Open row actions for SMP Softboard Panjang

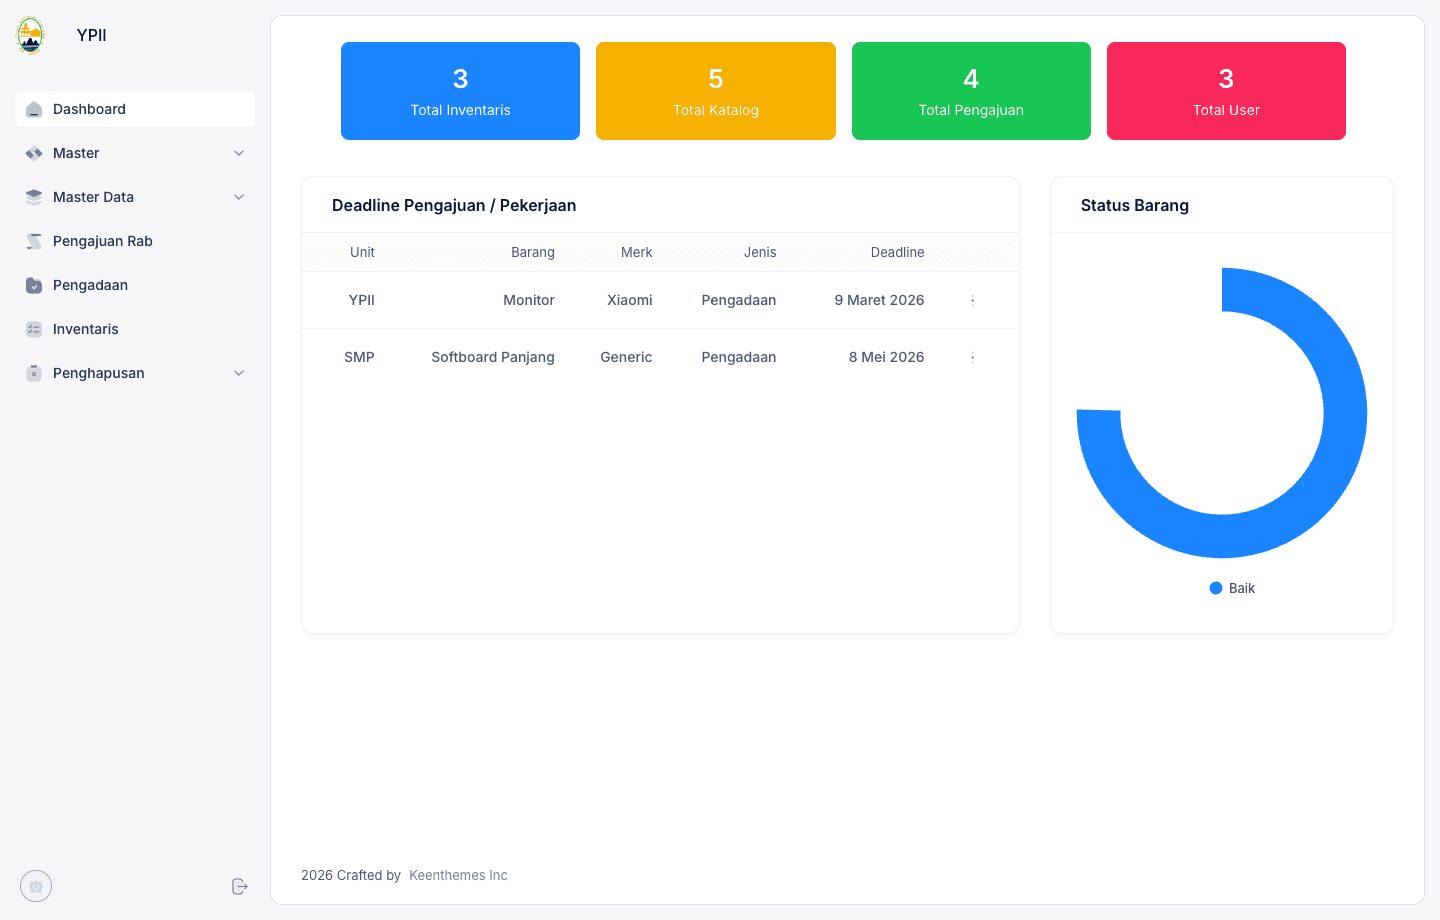coord(972,357)
